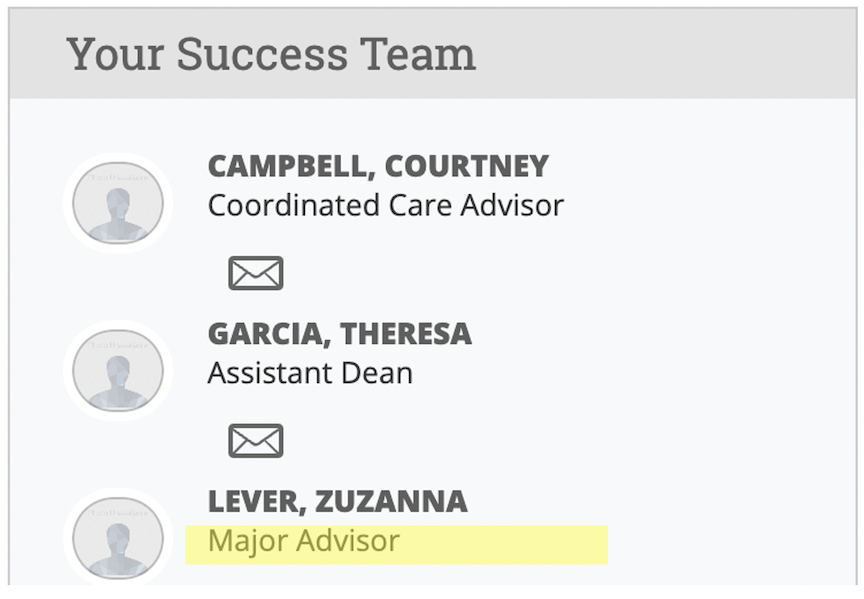Select Theresa Garcia's avatar picture

click(x=118, y=370)
